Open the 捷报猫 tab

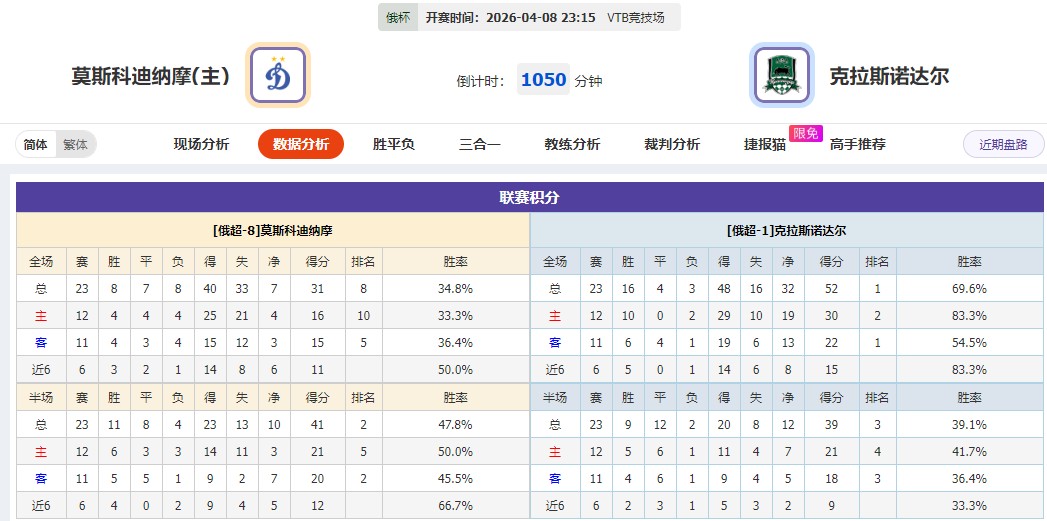765,144
